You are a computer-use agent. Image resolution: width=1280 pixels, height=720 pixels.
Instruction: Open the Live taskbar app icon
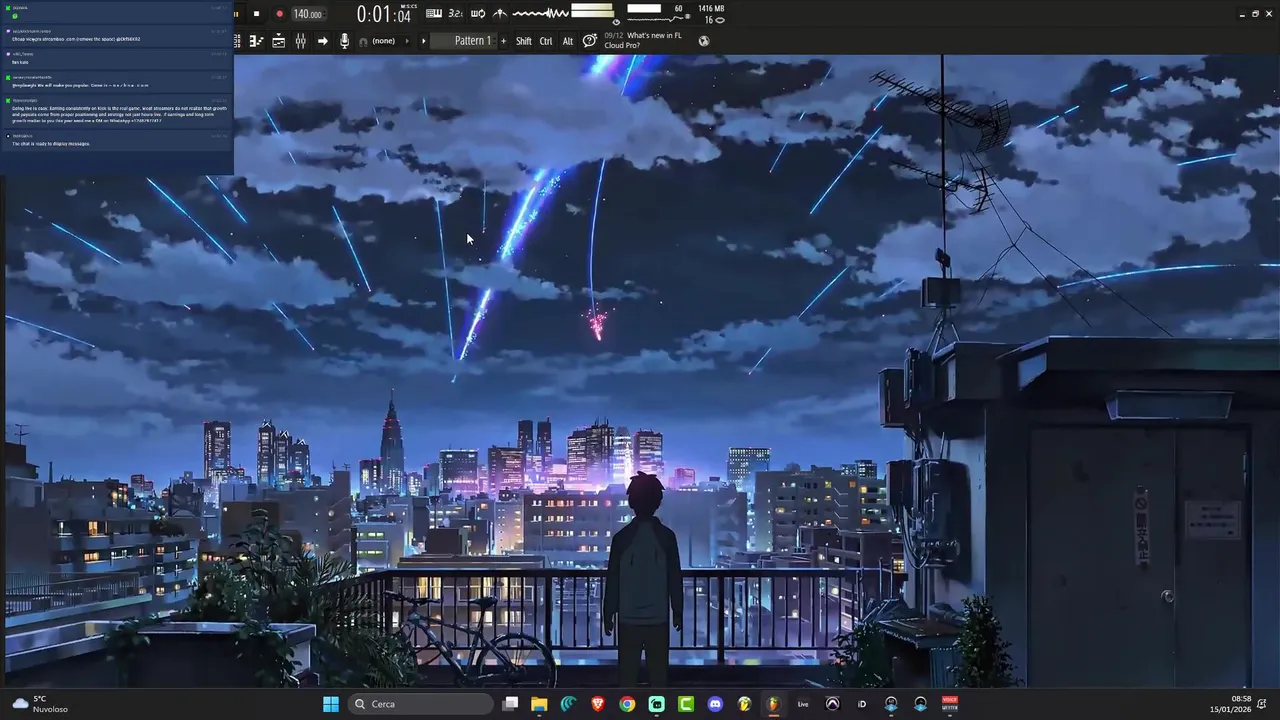click(803, 704)
